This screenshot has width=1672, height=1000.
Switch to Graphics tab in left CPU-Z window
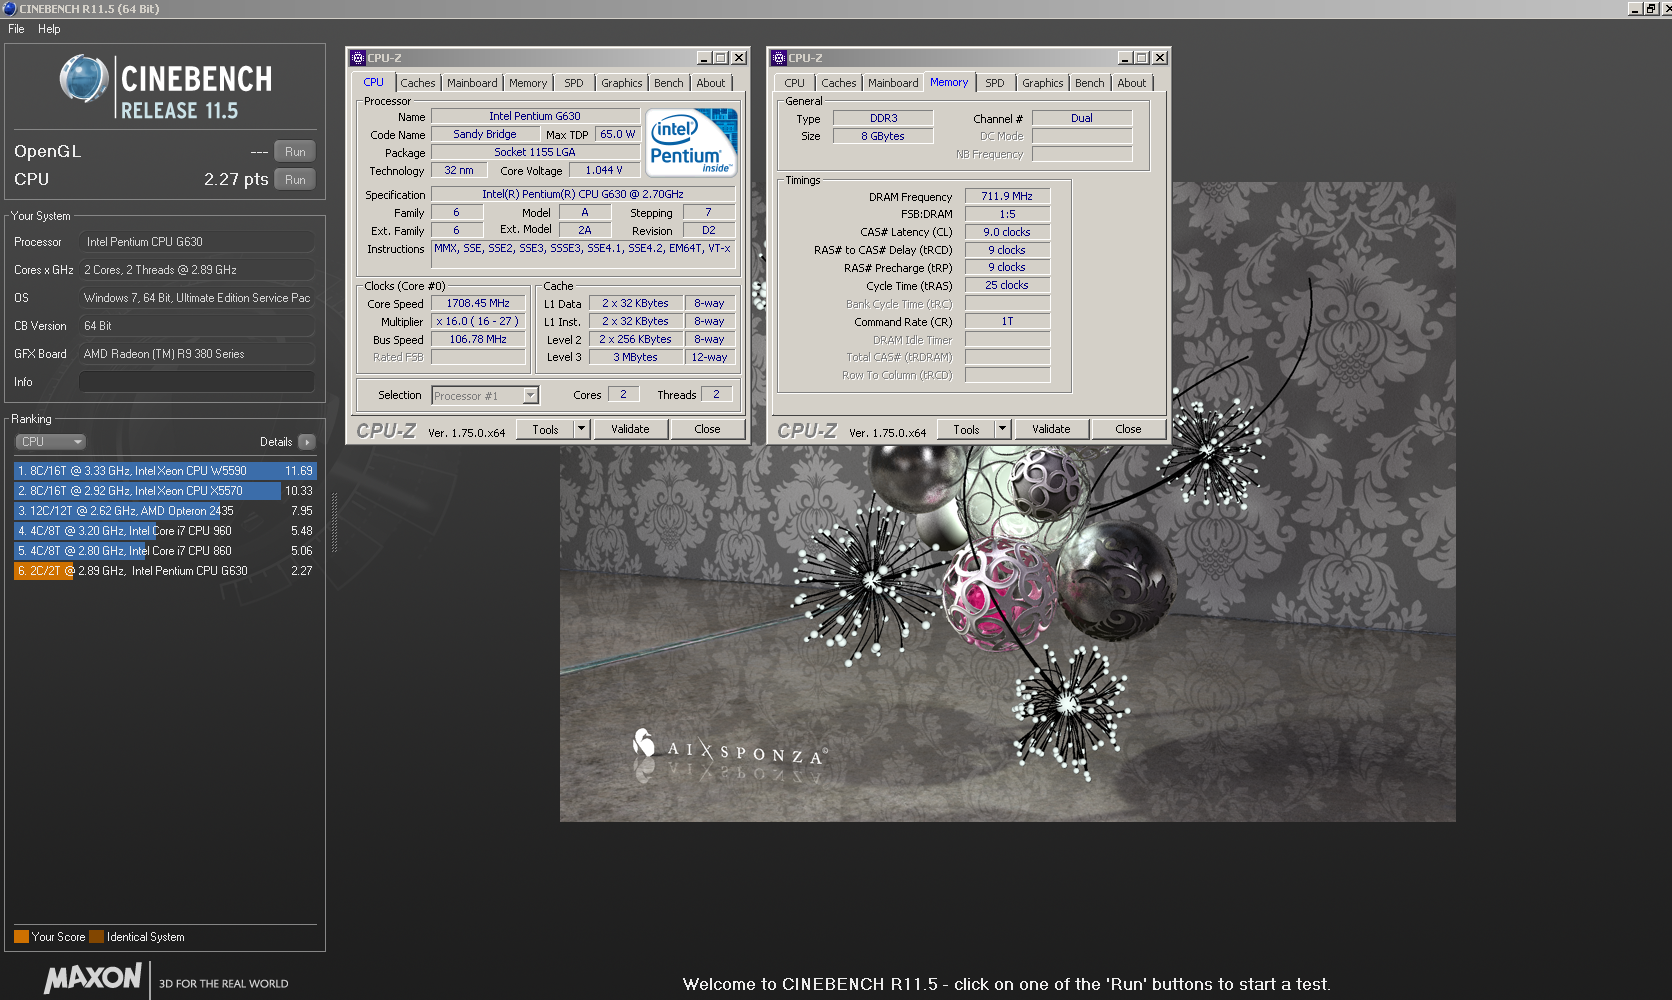[x=622, y=83]
